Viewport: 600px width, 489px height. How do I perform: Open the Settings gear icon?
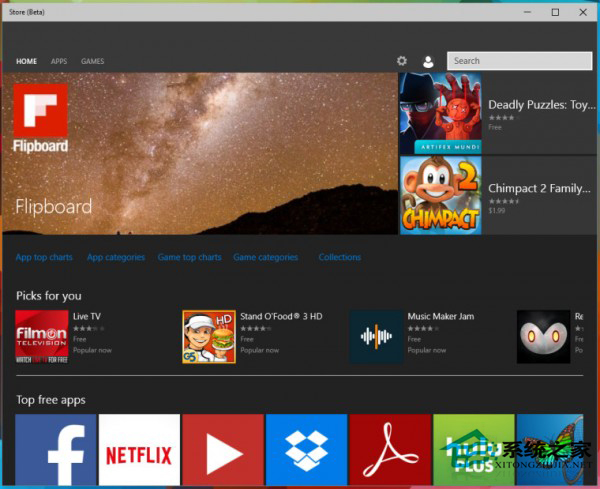402,61
